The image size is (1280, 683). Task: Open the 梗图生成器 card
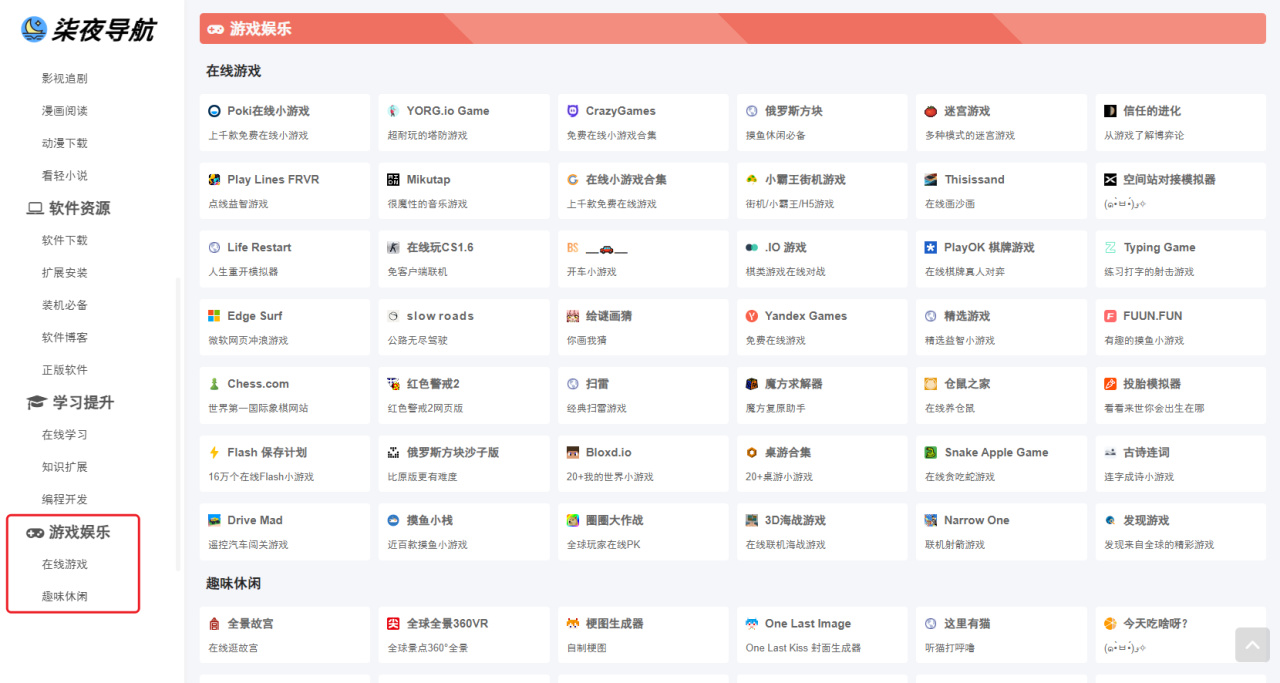pyautogui.click(x=643, y=634)
